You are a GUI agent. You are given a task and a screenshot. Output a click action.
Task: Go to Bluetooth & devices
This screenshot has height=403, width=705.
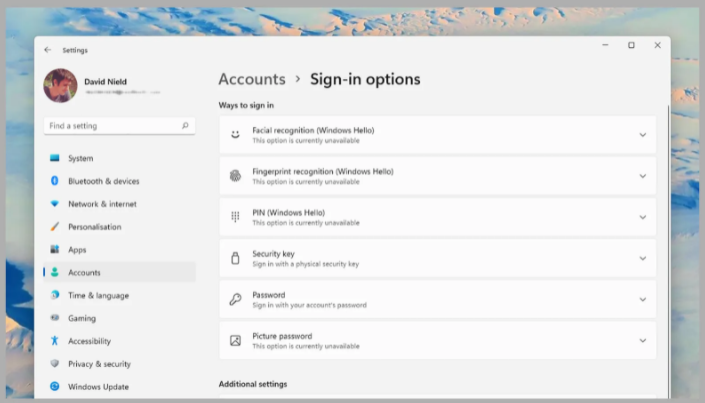point(120,181)
